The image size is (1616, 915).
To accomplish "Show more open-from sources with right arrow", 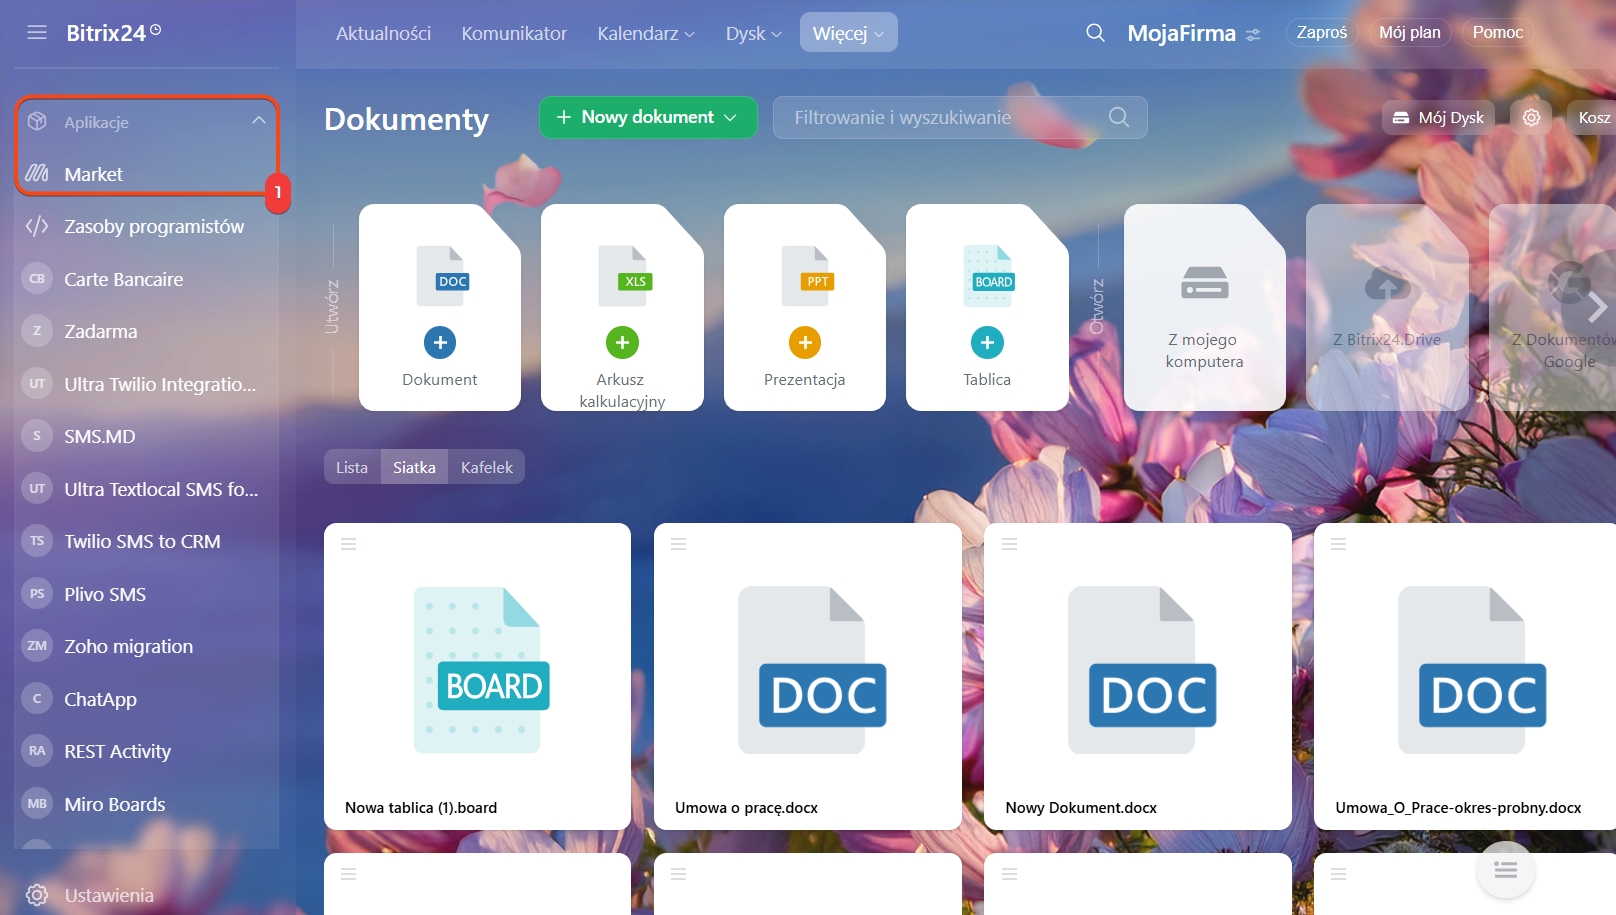I will tap(1597, 306).
